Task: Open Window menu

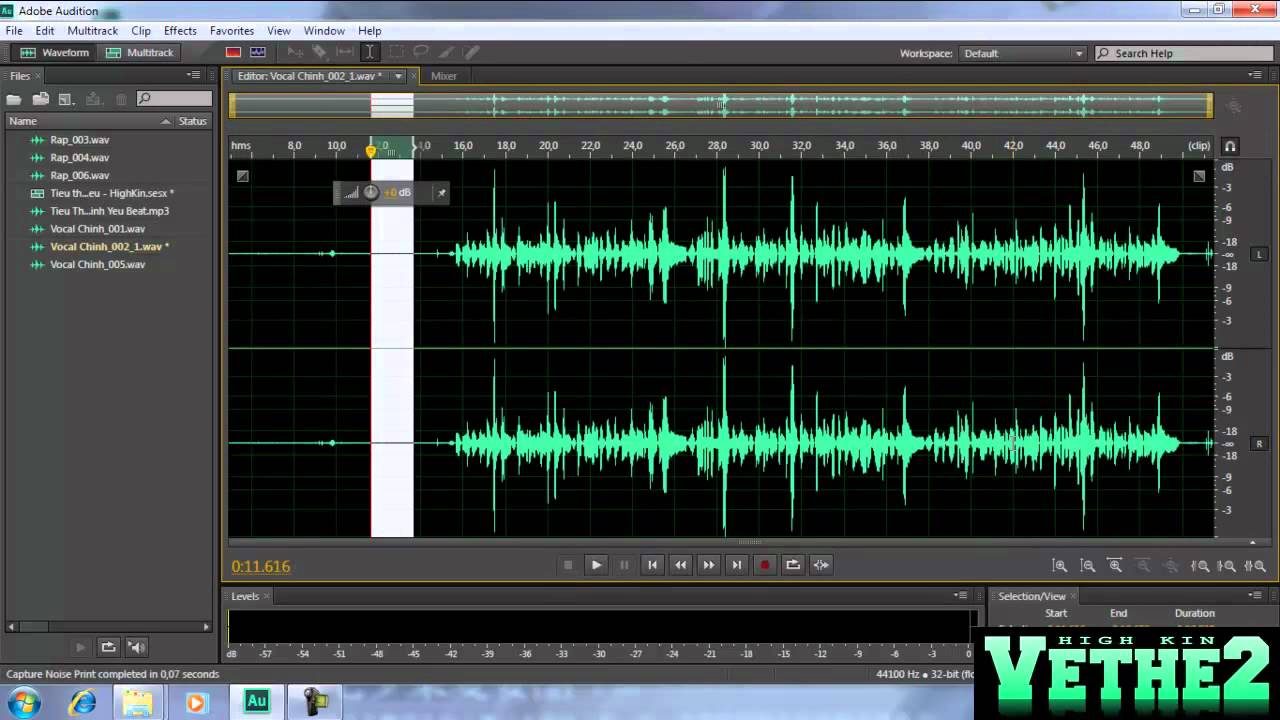Action: click(x=324, y=31)
